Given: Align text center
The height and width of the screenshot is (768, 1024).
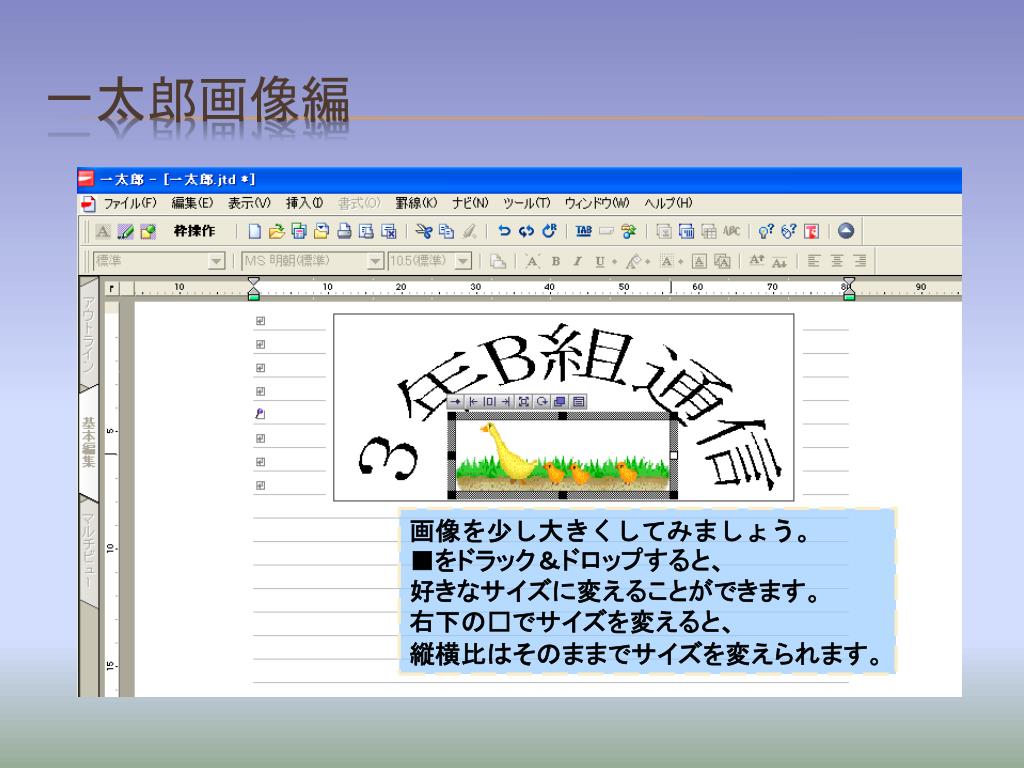Looking at the screenshot, I should (x=837, y=261).
